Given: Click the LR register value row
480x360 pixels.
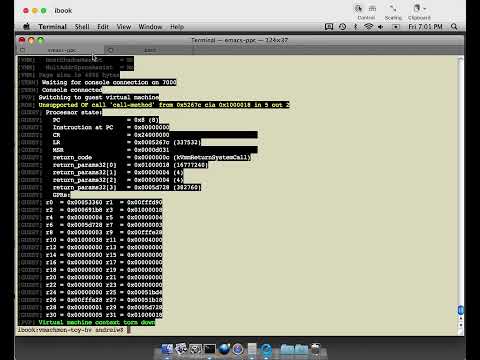Looking at the screenshot, I should pyautogui.click(x=110, y=142).
